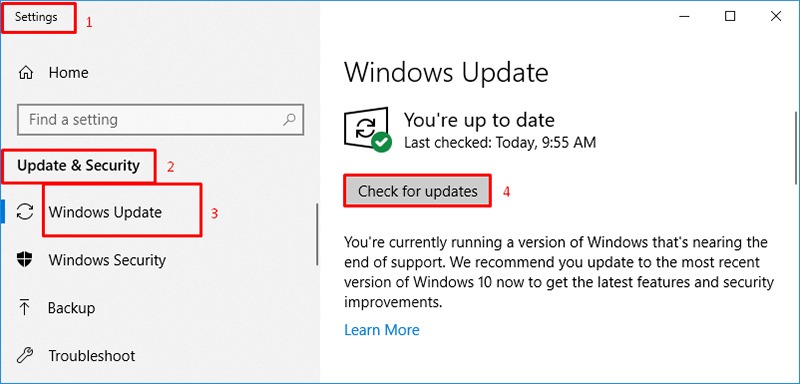The width and height of the screenshot is (800, 384).
Task: Minimize the Settings window
Action: (x=685, y=17)
